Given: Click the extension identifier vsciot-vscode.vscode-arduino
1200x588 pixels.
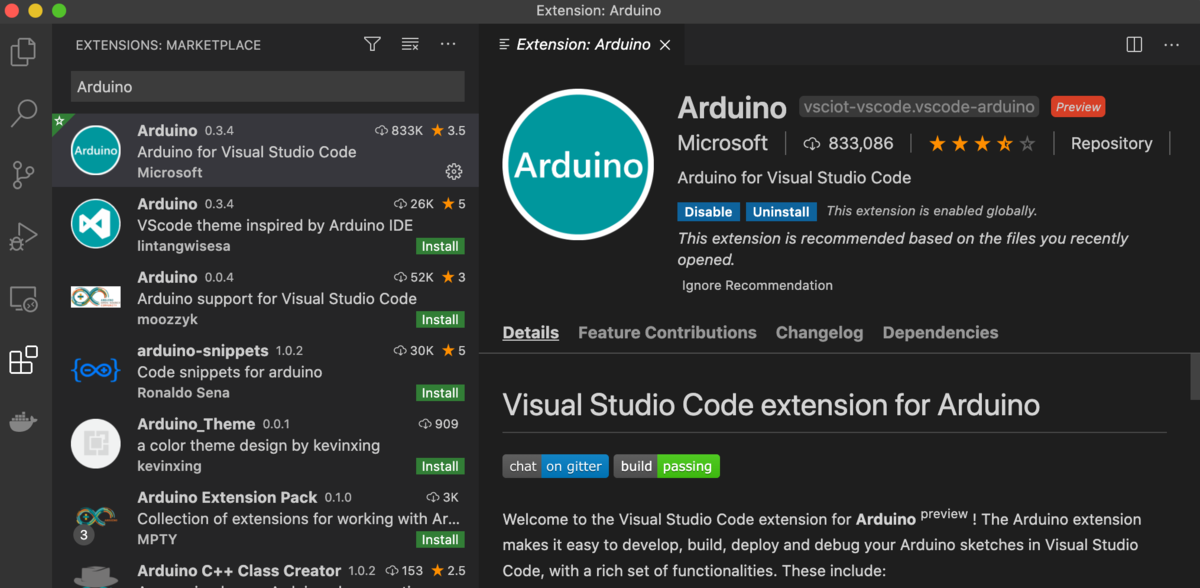Looking at the screenshot, I should point(919,107).
